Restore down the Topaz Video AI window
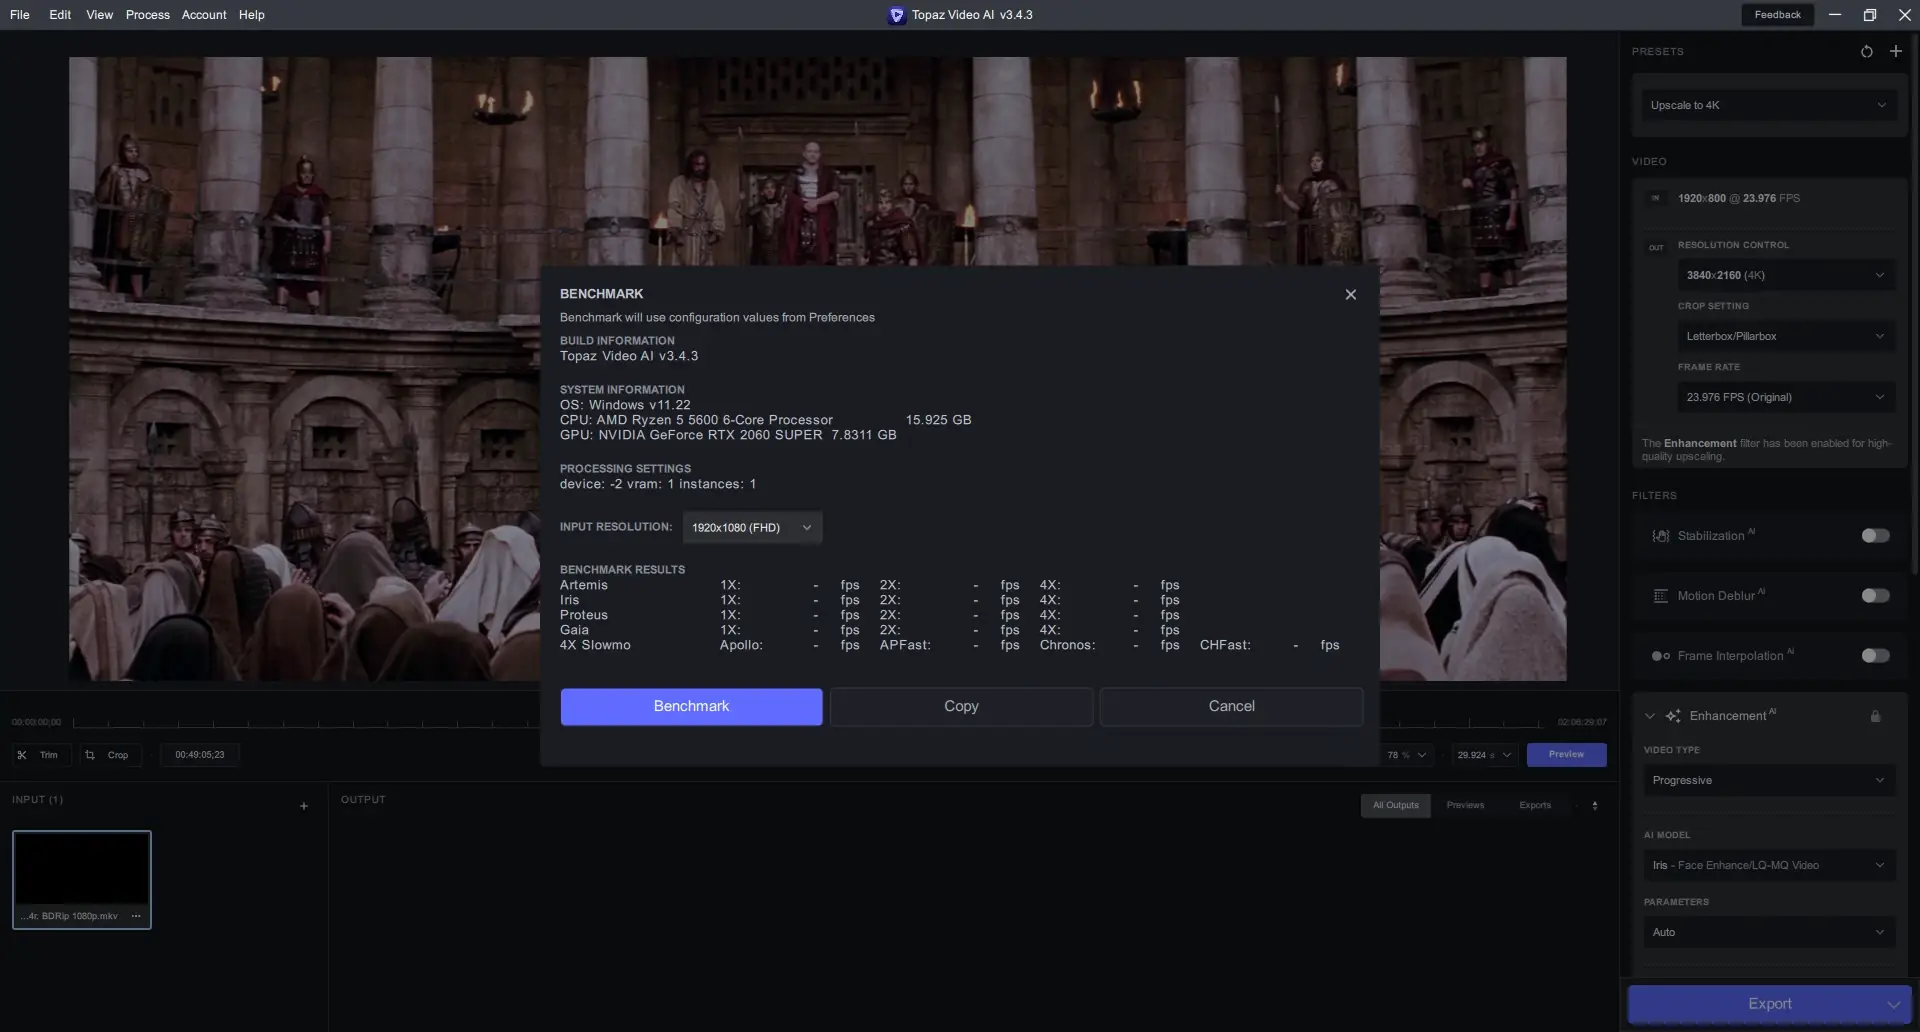Screen dimensions: 1920x1032 point(1869,15)
